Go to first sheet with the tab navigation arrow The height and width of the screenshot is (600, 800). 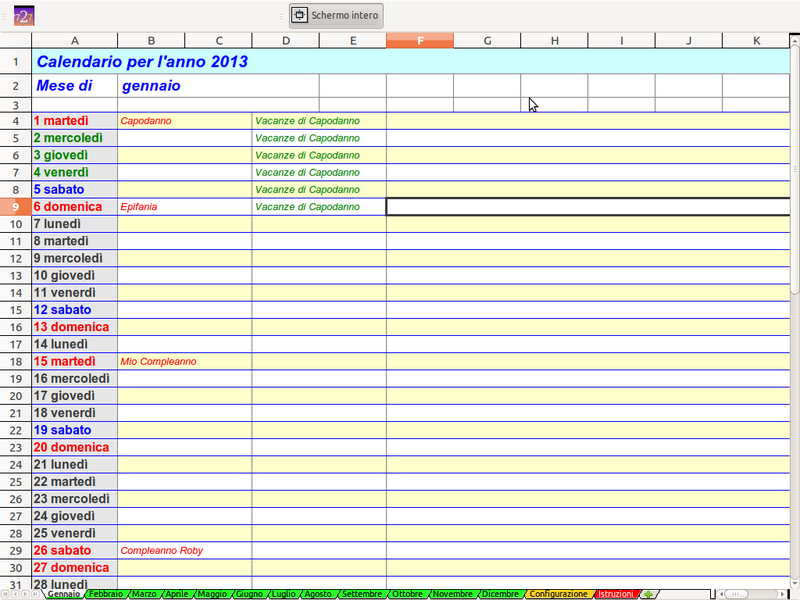point(5,594)
